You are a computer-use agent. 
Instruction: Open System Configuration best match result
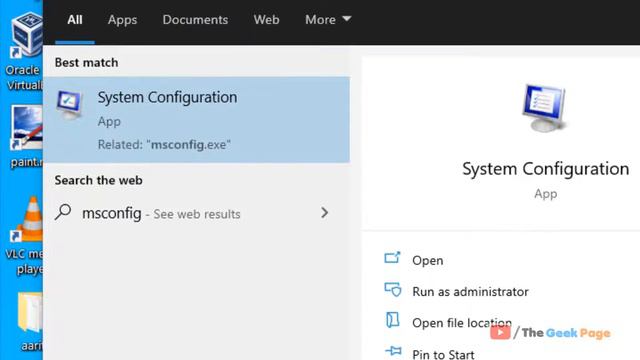pyautogui.click(x=196, y=120)
